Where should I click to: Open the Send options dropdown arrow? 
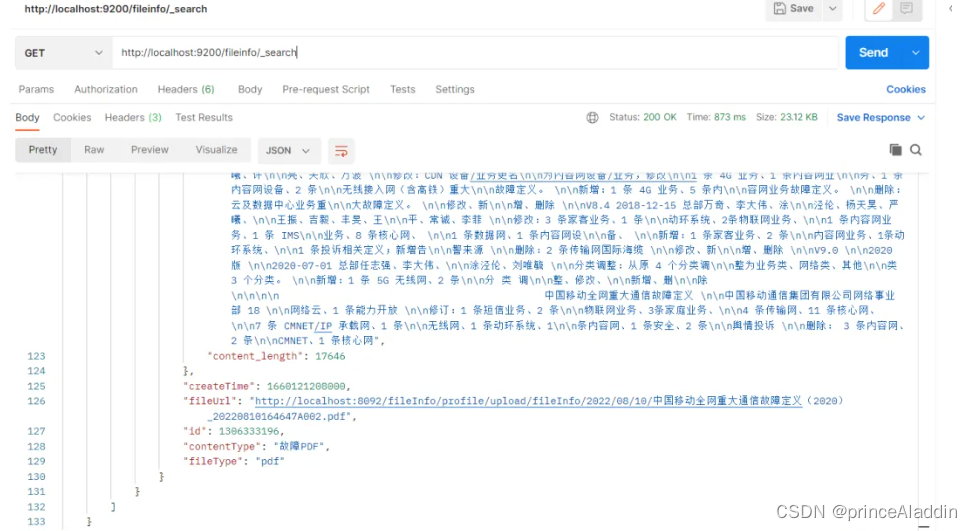click(x=916, y=53)
